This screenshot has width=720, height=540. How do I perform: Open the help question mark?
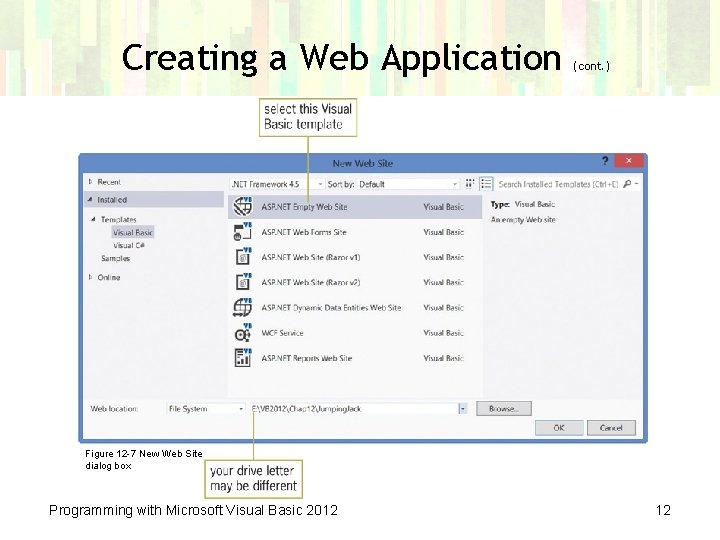[x=605, y=161]
